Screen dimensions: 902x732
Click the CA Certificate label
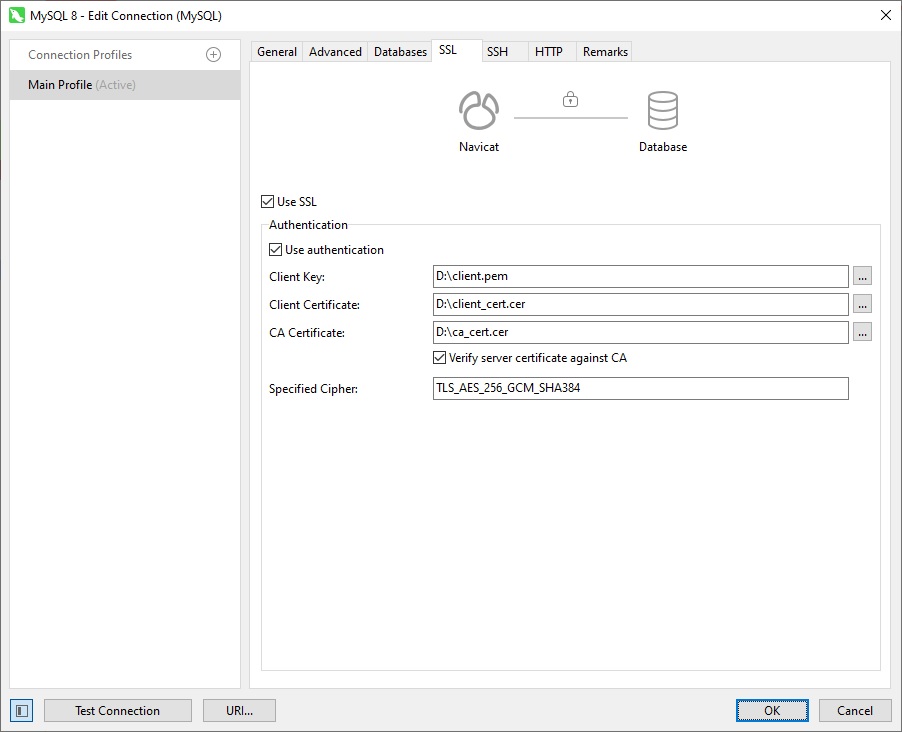pyautogui.click(x=307, y=333)
